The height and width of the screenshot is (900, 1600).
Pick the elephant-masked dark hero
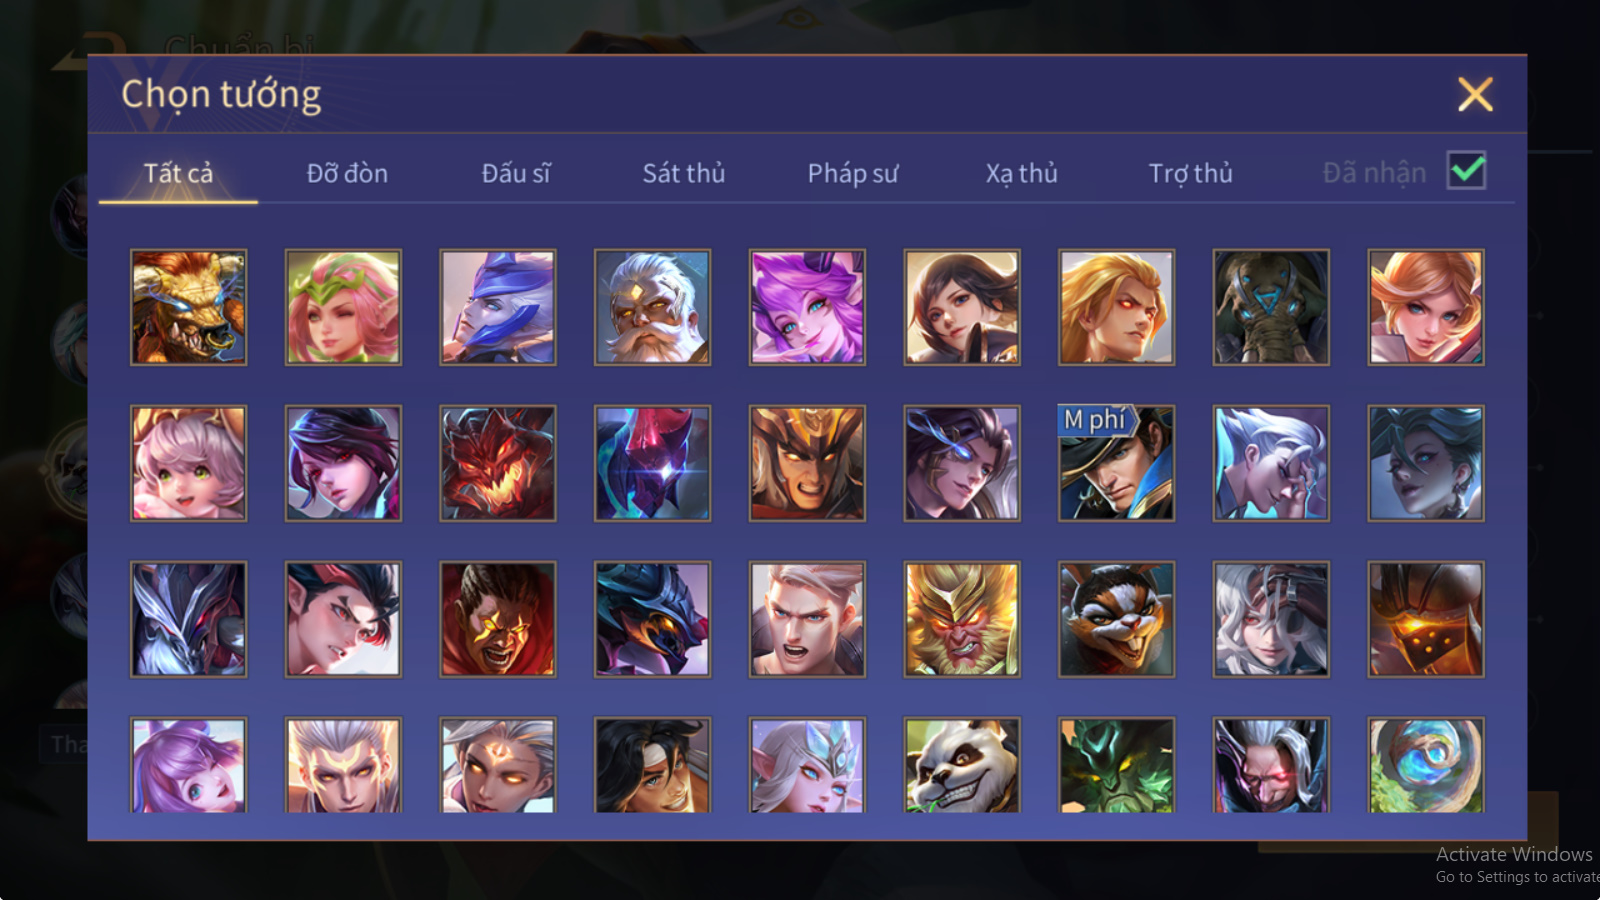click(1271, 307)
